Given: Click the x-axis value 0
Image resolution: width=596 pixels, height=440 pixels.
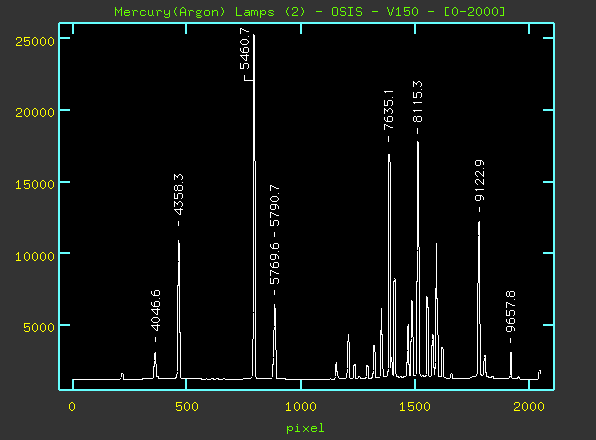Looking at the screenshot, I should (72, 407).
